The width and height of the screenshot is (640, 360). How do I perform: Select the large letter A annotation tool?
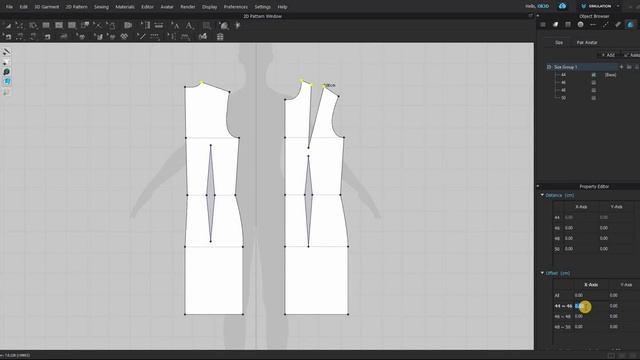point(189,25)
